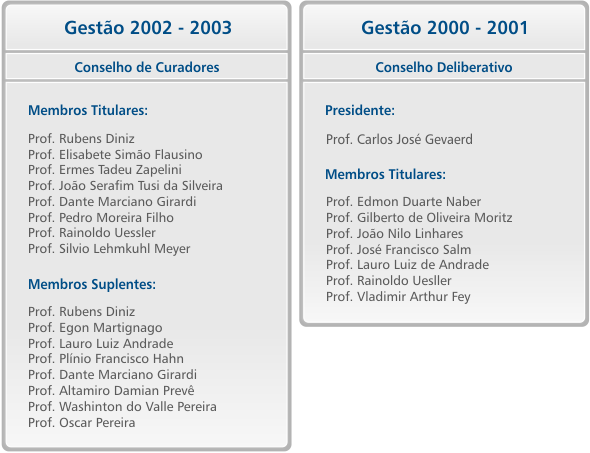This screenshot has width=590, height=453.
Task: Click the Gestão 2002 - 2003 heading
Action: pos(148,28)
